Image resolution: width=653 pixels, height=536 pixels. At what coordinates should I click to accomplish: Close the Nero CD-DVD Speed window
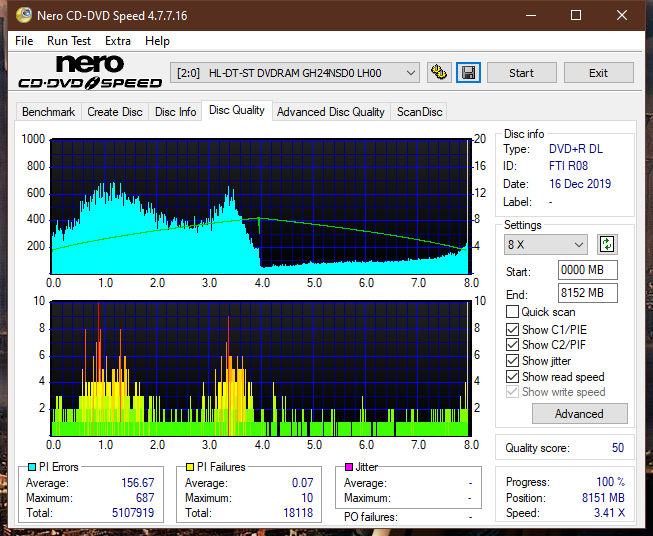622,15
